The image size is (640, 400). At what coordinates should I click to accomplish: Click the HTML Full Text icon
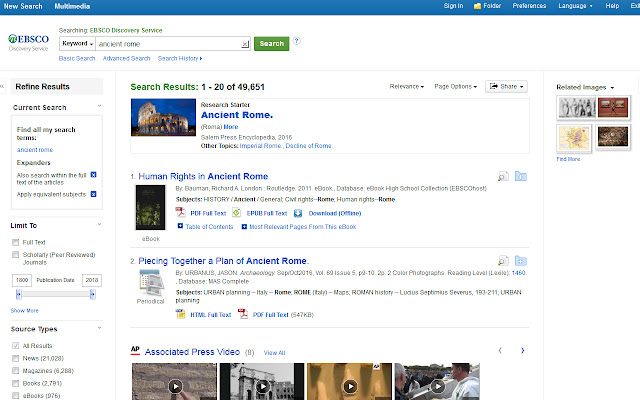click(x=180, y=314)
